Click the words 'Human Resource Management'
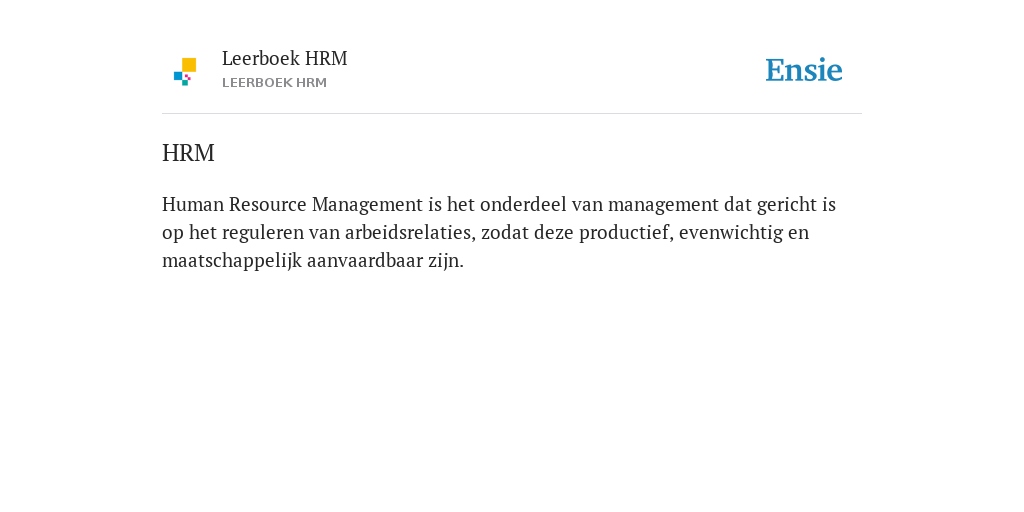Viewport: 1024px width, 512px height. coord(293,205)
